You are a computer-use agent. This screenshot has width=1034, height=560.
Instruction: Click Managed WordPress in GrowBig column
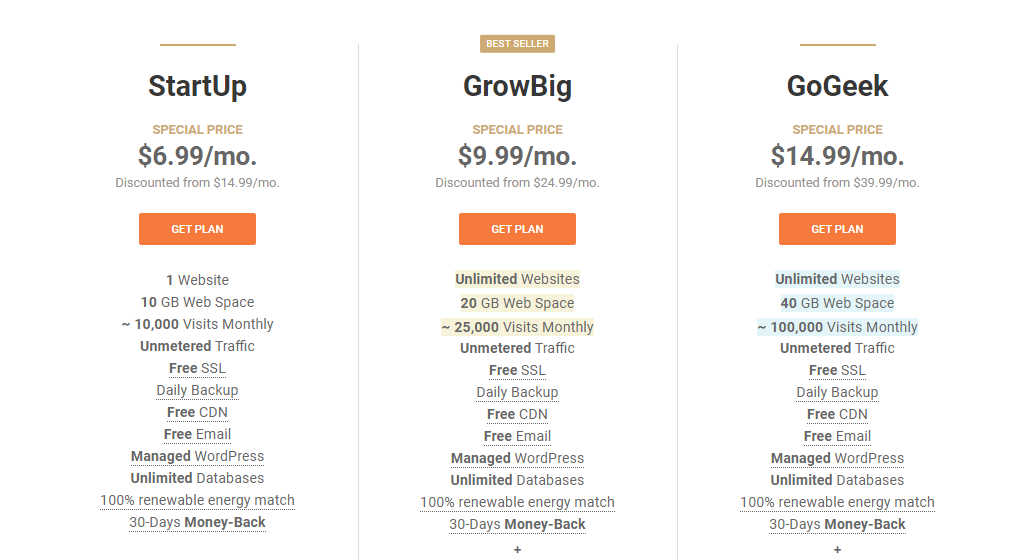click(x=517, y=458)
